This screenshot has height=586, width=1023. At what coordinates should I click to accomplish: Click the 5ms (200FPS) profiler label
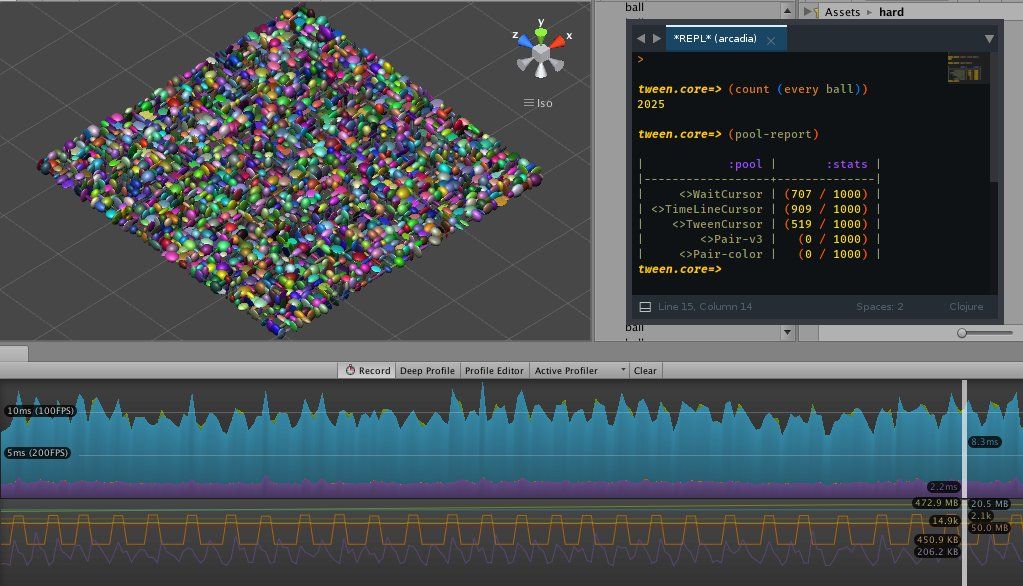37,452
